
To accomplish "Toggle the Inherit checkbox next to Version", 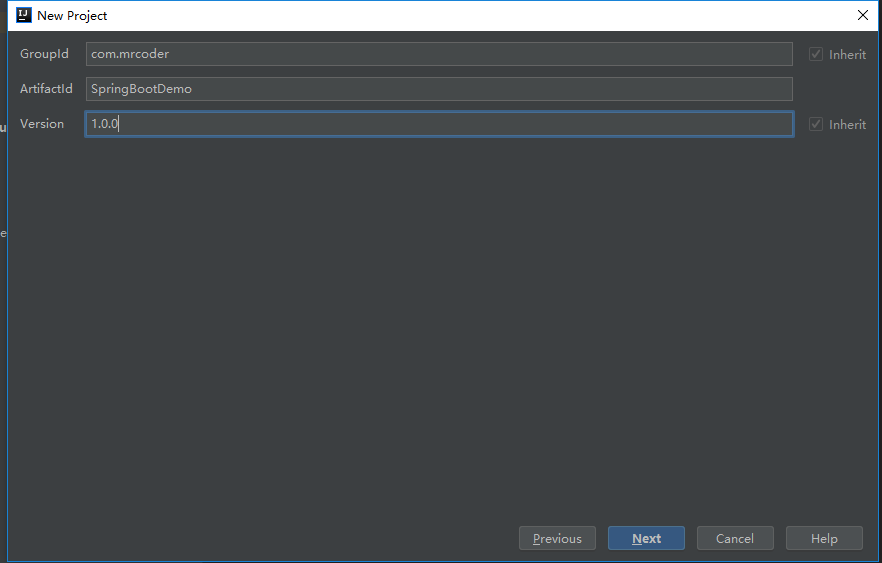I will click(816, 124).
